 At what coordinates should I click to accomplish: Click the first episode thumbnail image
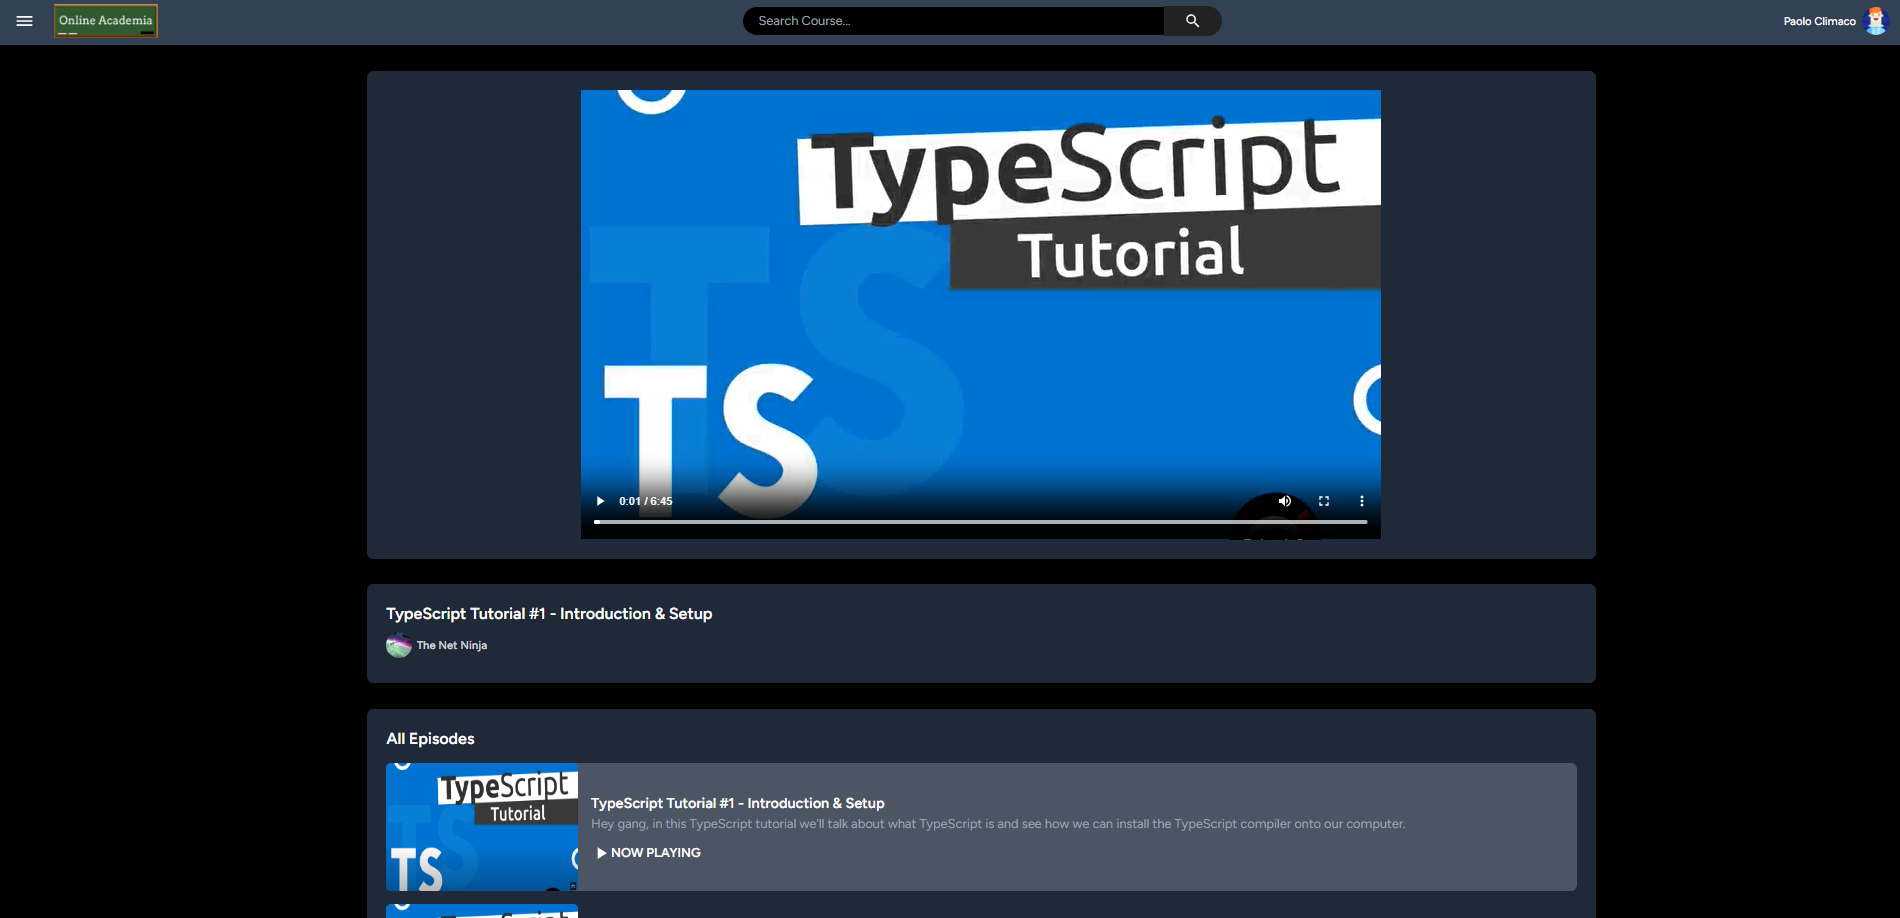[x=481, y=827]
